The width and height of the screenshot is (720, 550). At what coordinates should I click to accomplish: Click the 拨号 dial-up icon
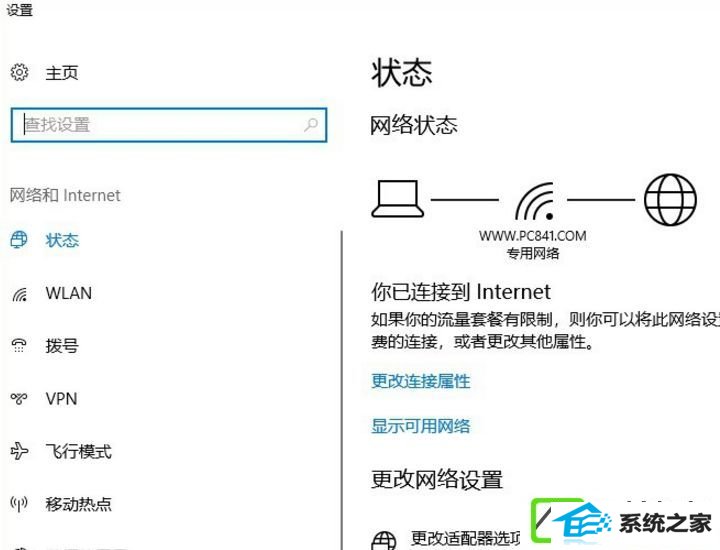[19, 345]
